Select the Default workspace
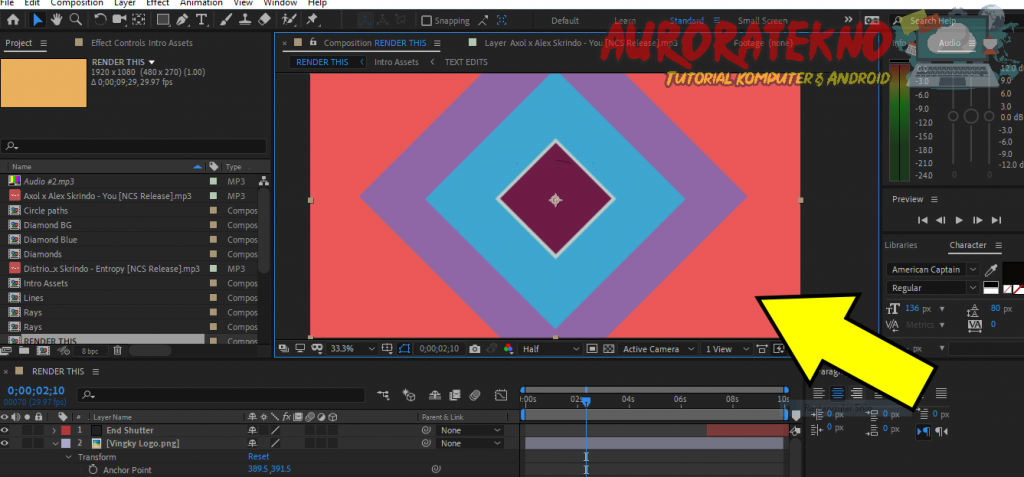 point(565,21)
